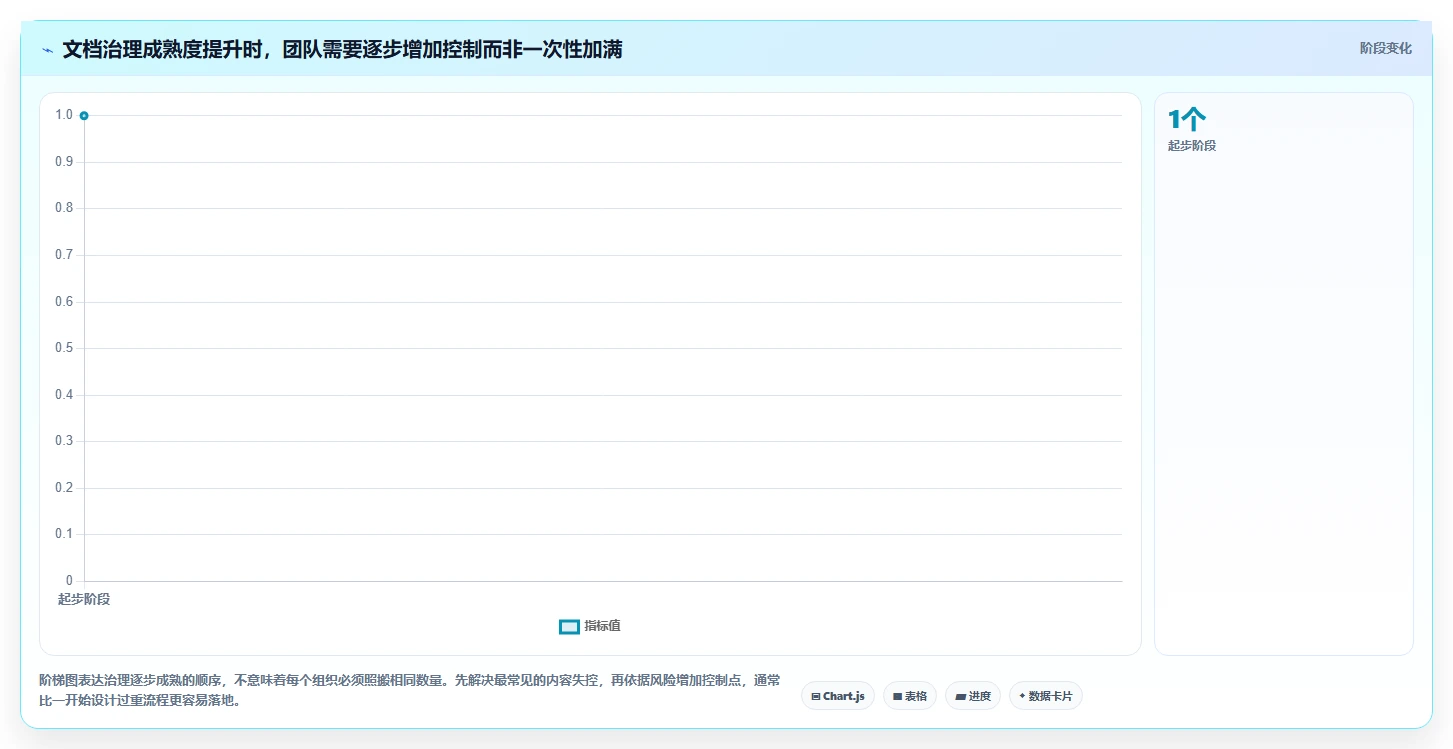
Task: Click the 0.9 y-axis tick label
Action: [64, 162]
